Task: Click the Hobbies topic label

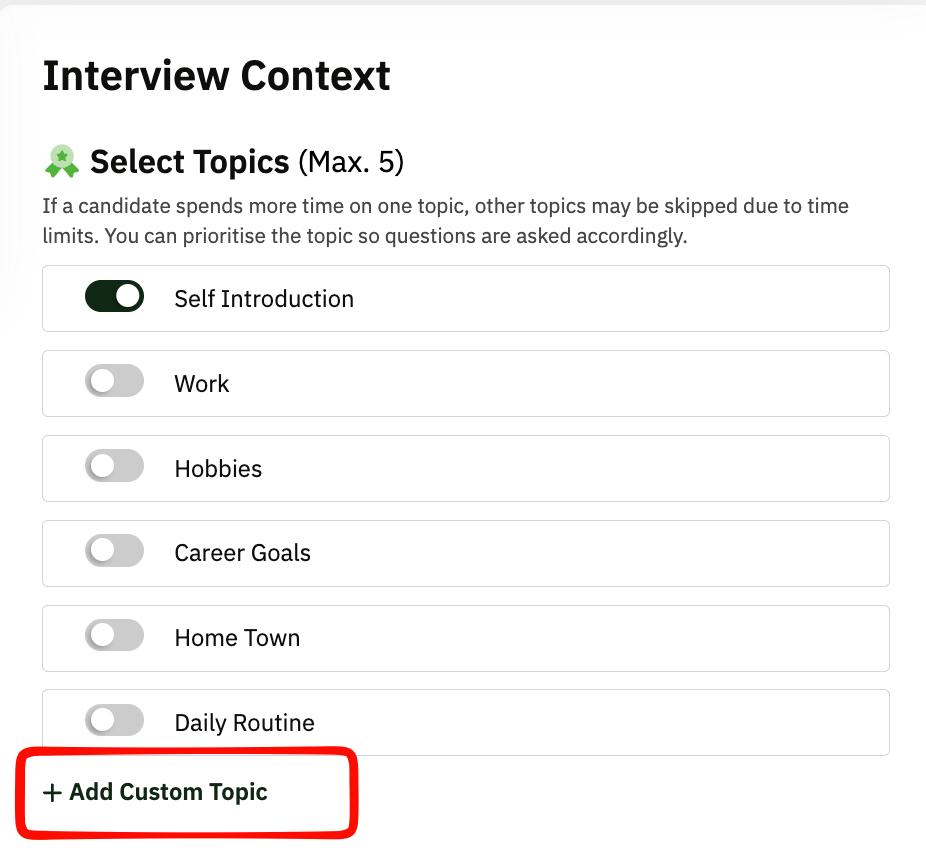Action: tap(218, 469)
